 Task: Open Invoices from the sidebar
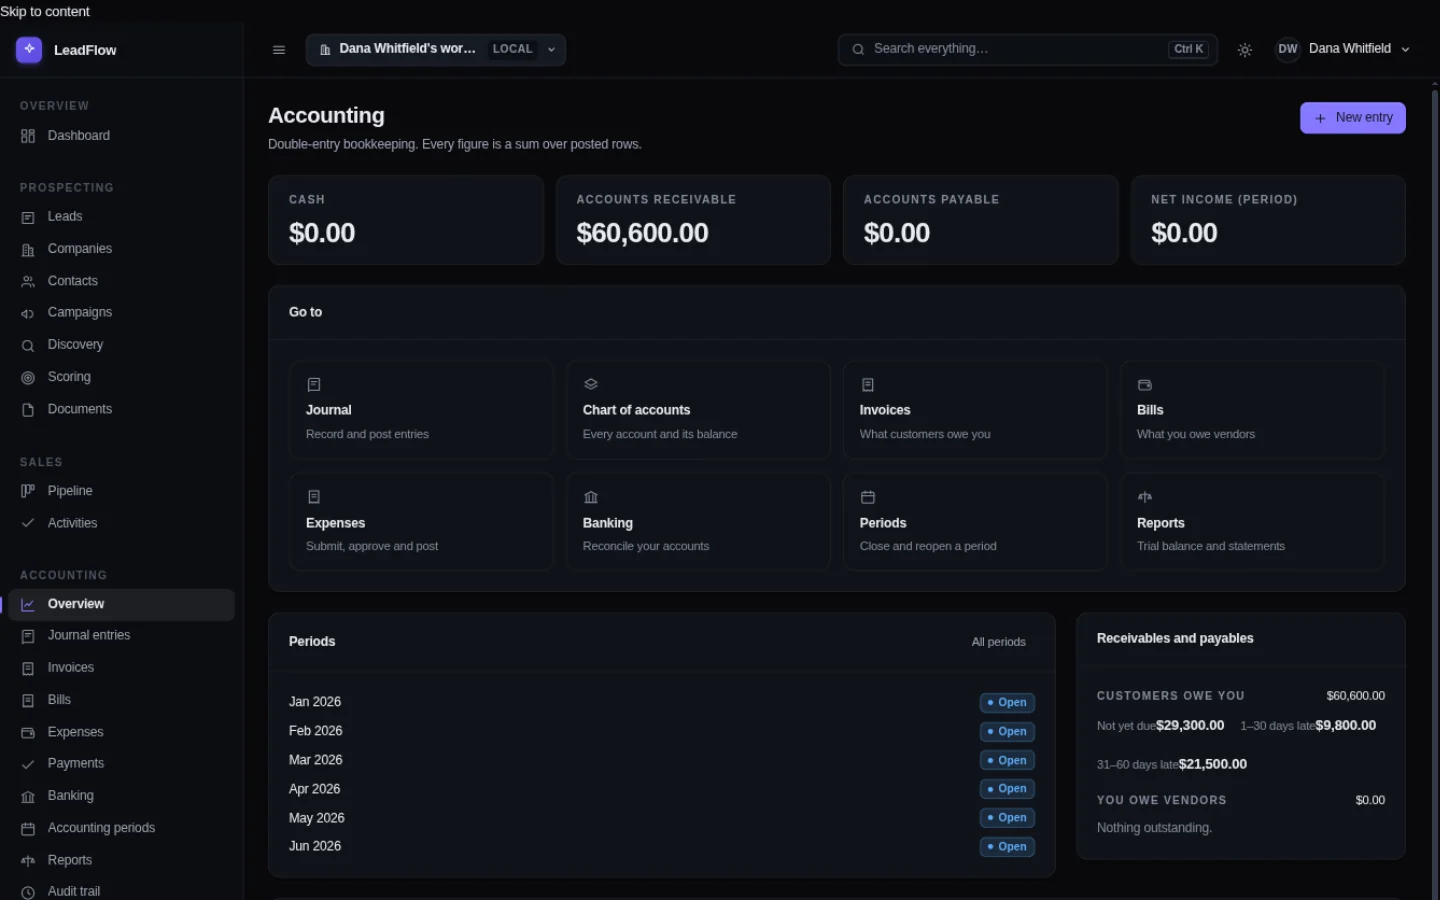click(122, 668)
